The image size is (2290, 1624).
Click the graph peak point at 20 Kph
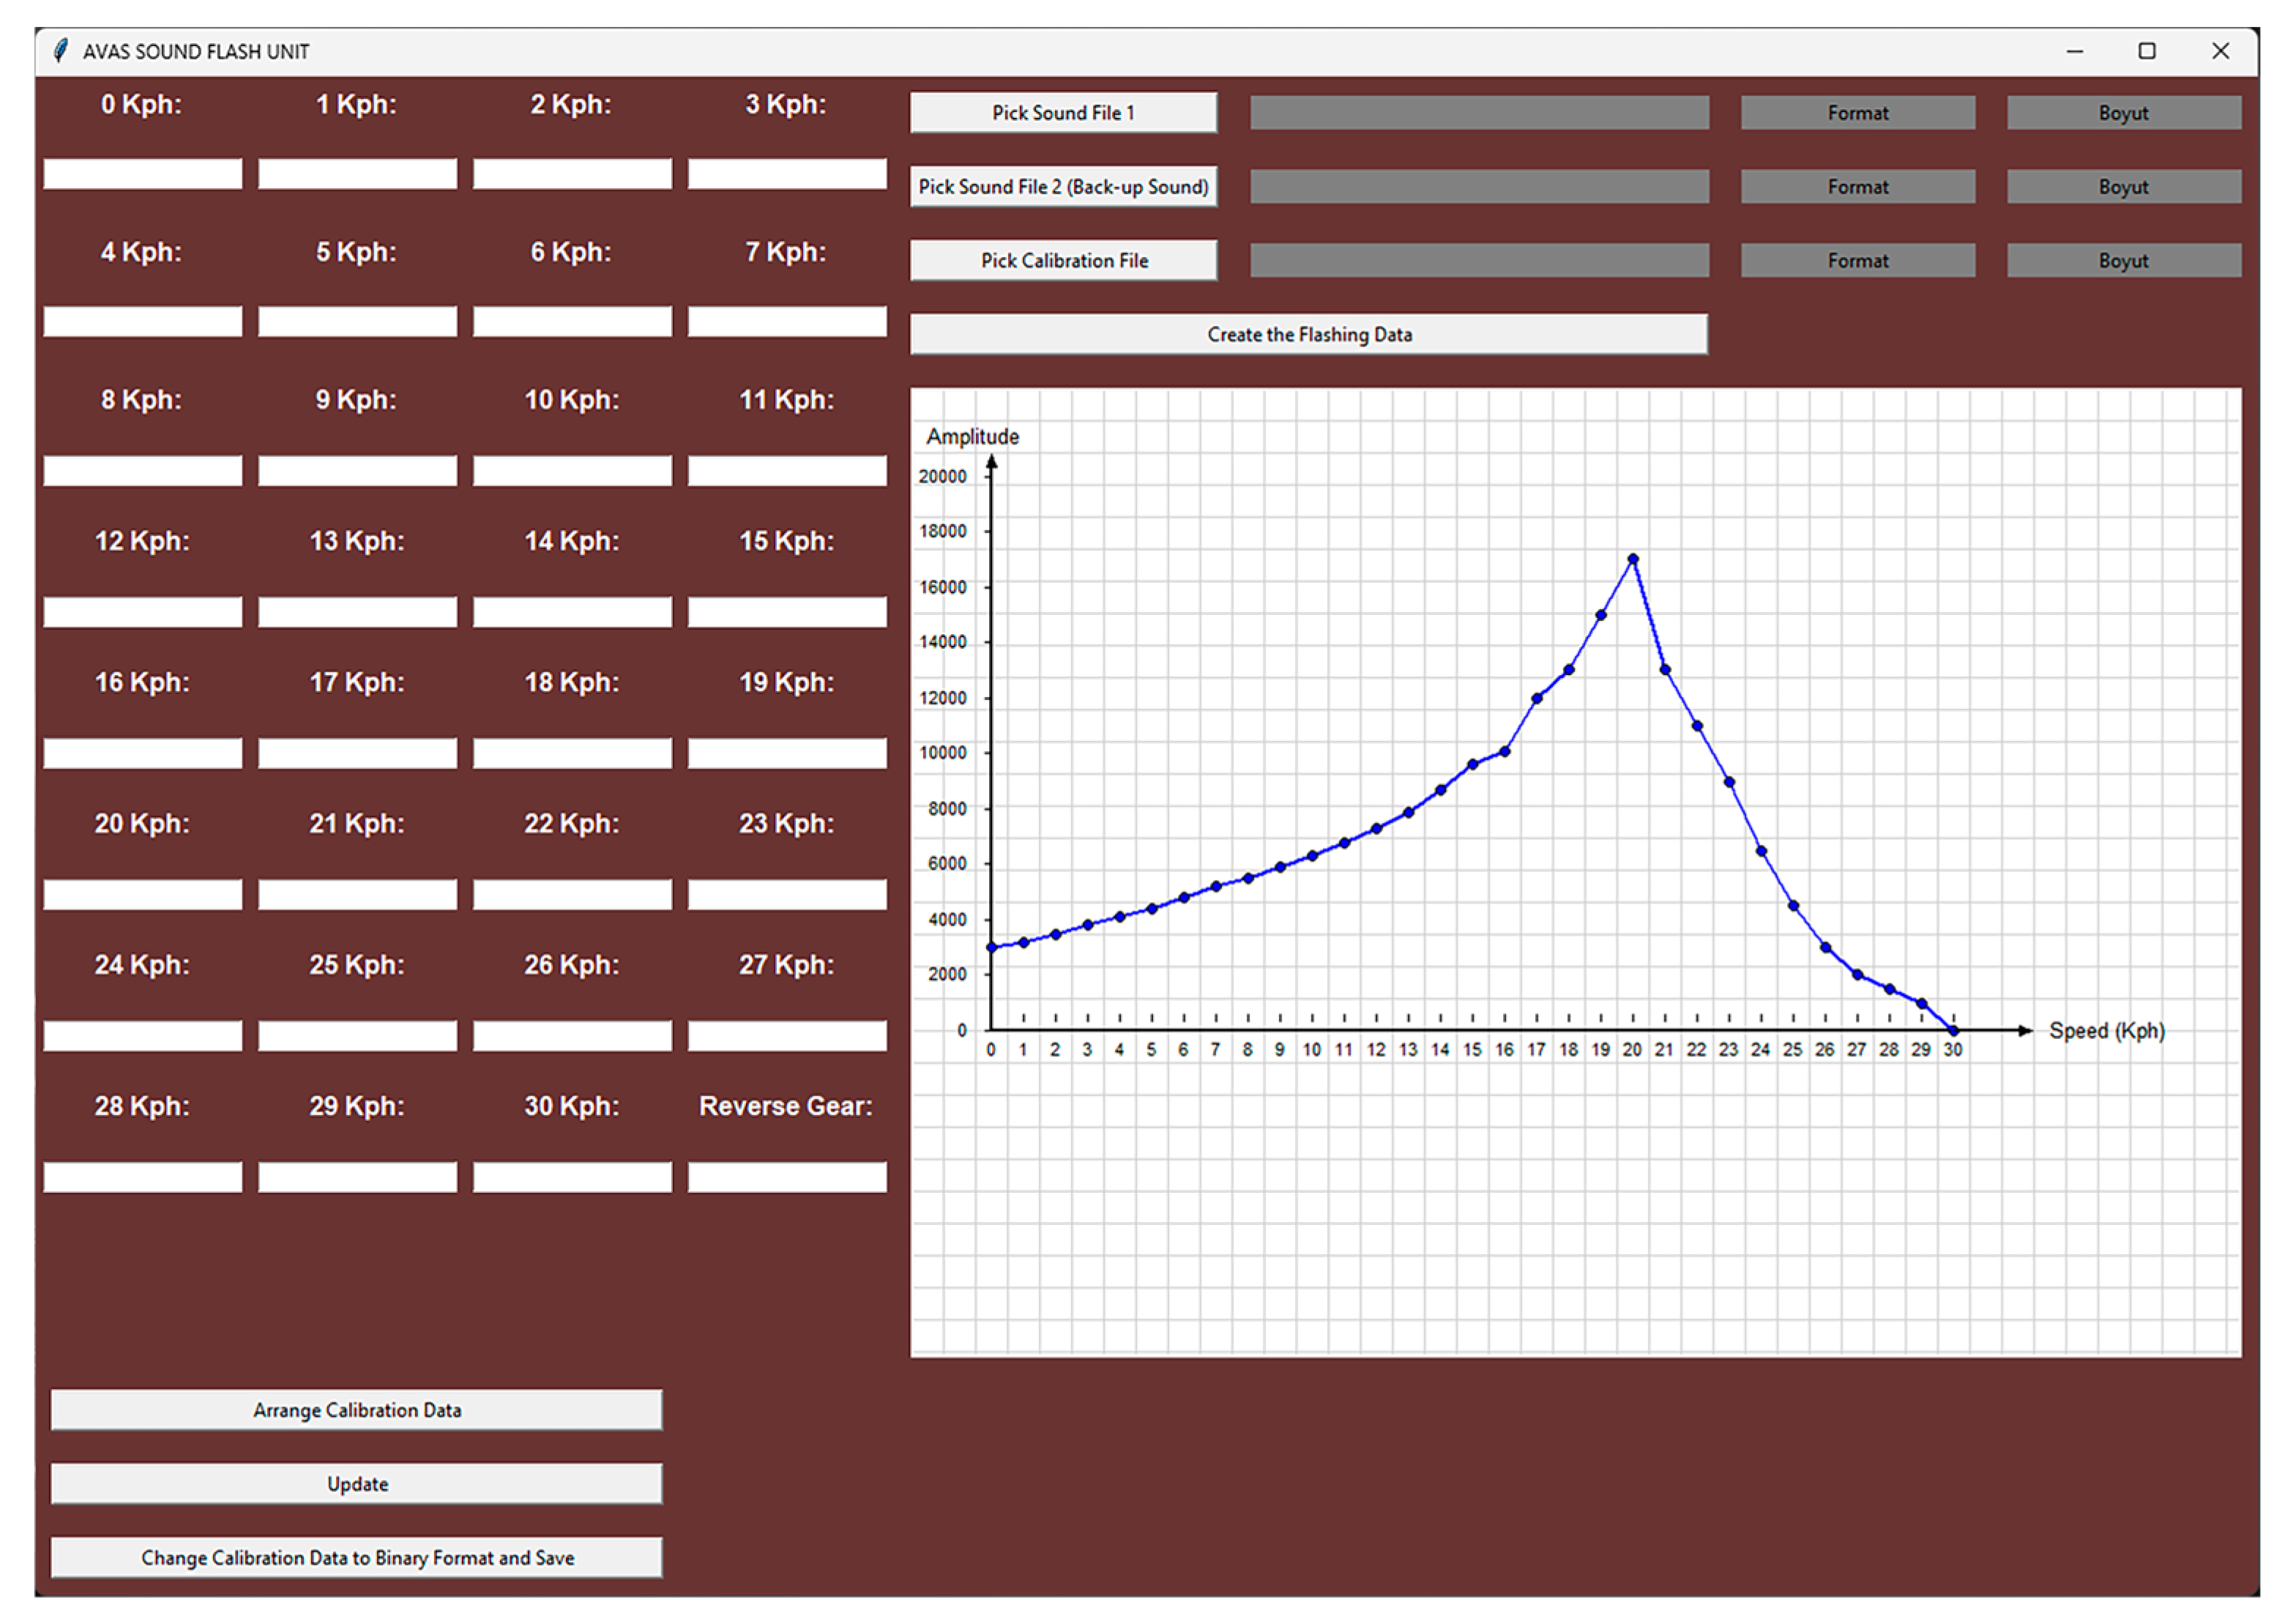[x=1633, y=560]
